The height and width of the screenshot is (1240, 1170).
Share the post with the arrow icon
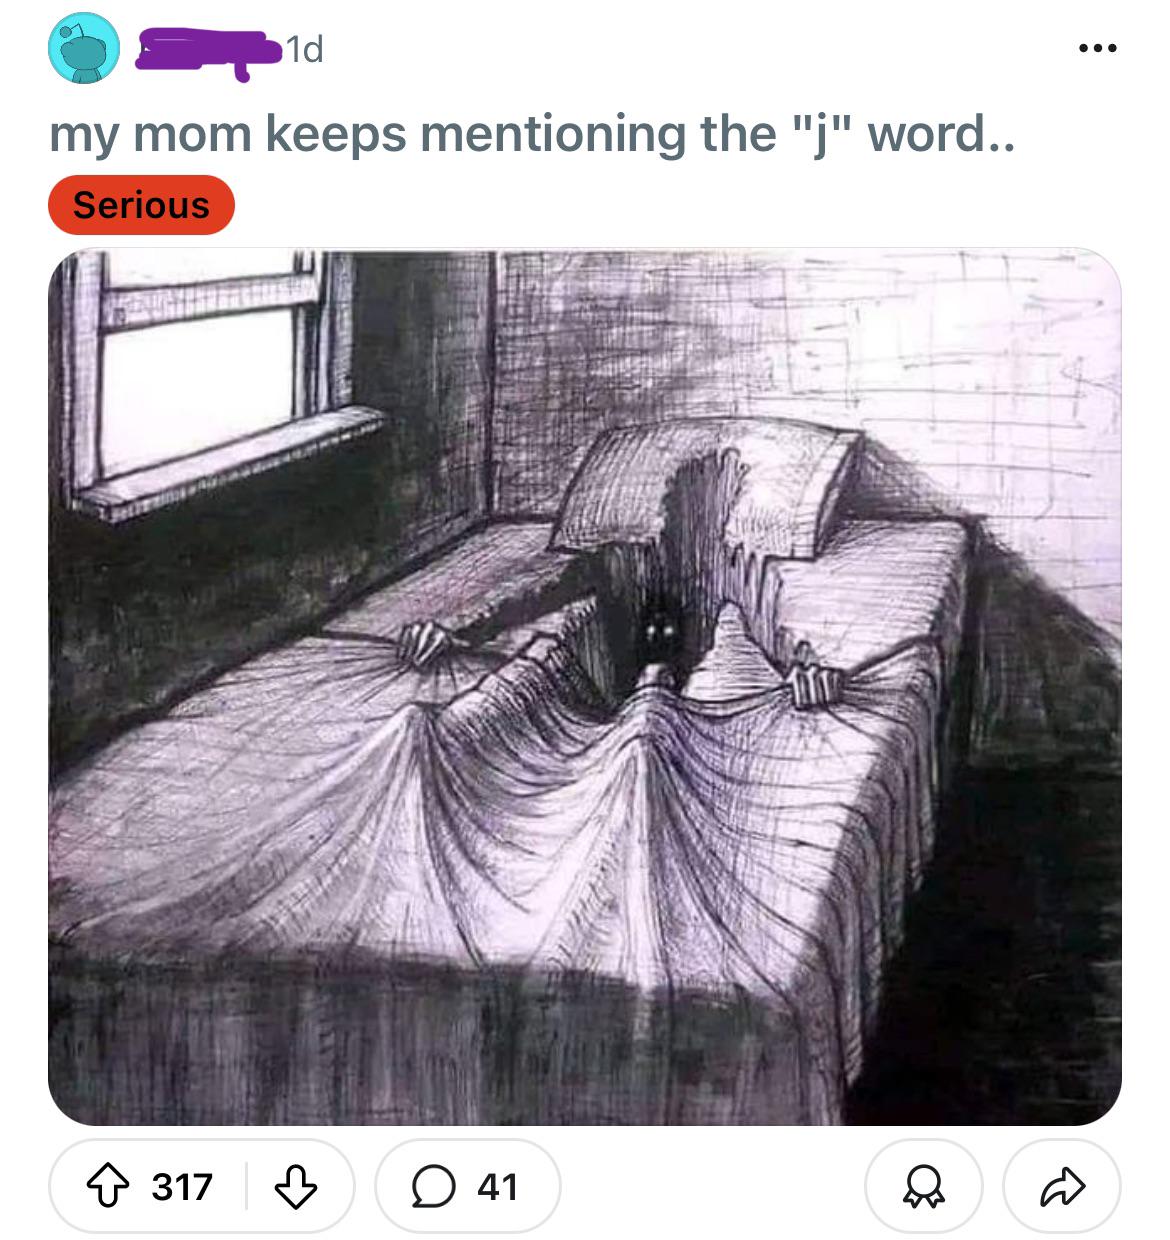(1062, 1187)
